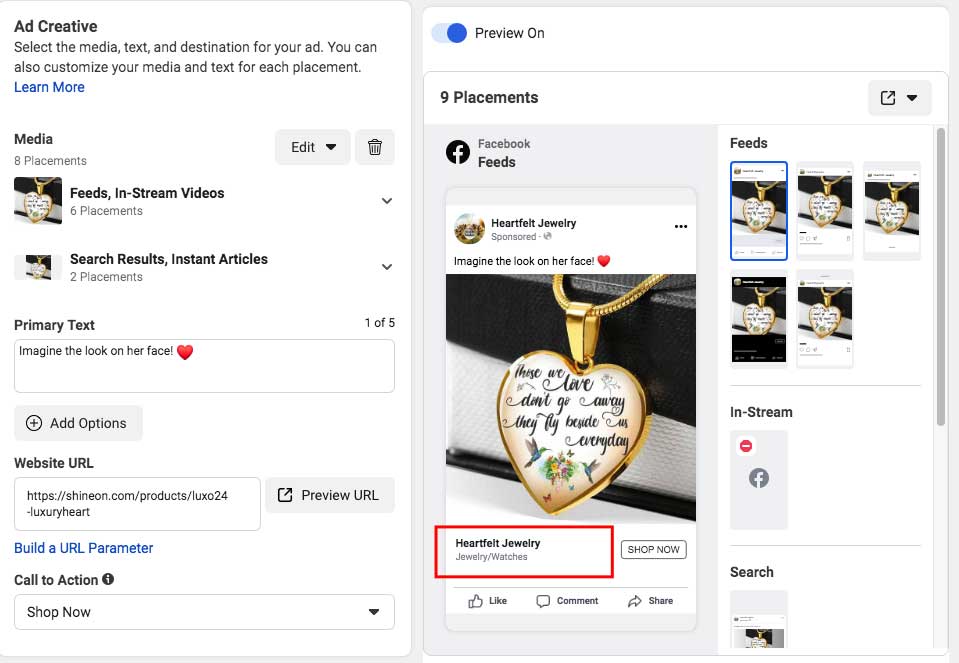Select the third Feeds preview thumbnail
The width and height of the screenshot is (959, 663).
[x=892, y=211]
